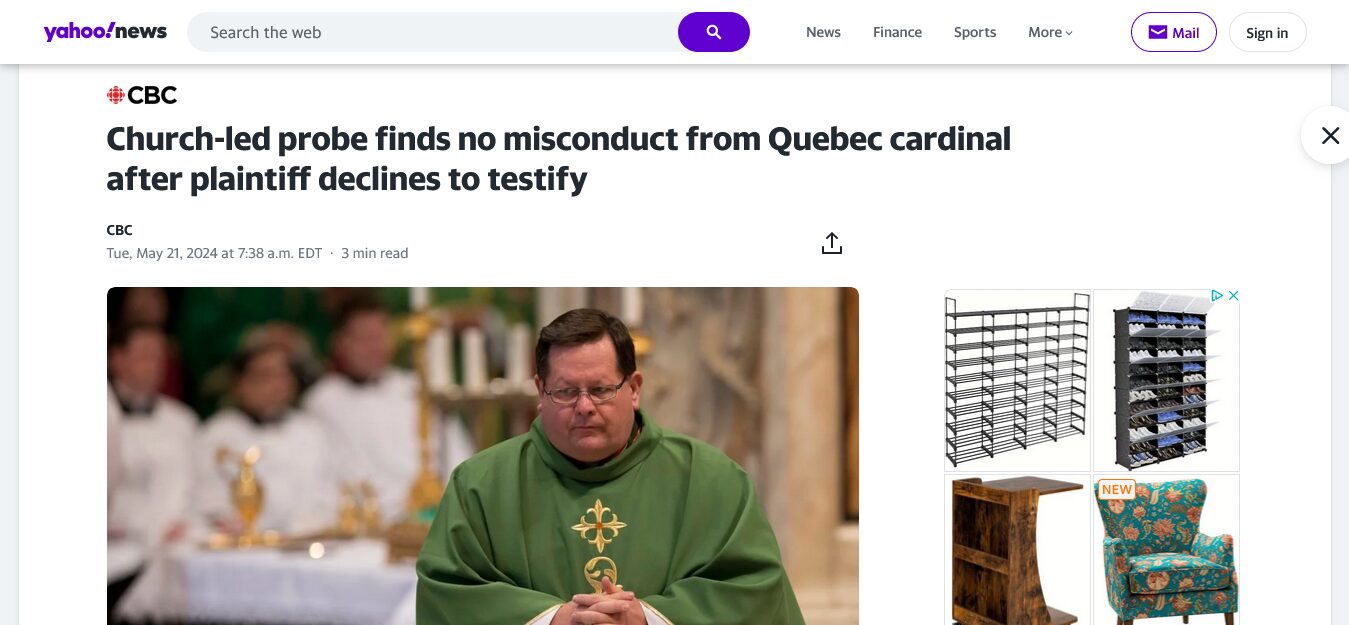
Task: Open the cardinal article photo
Action: [483, 455]
